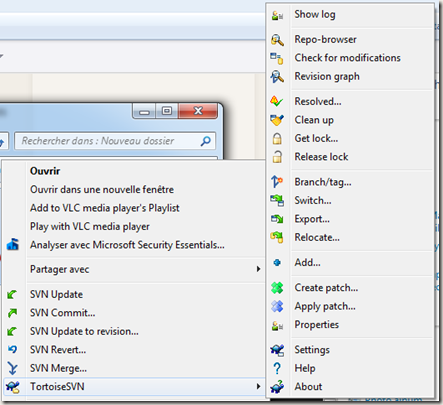The width and height of the screenshot is (443, 405).
Task: Click the Clean up broom icon
Action: [x=277, y=120]
